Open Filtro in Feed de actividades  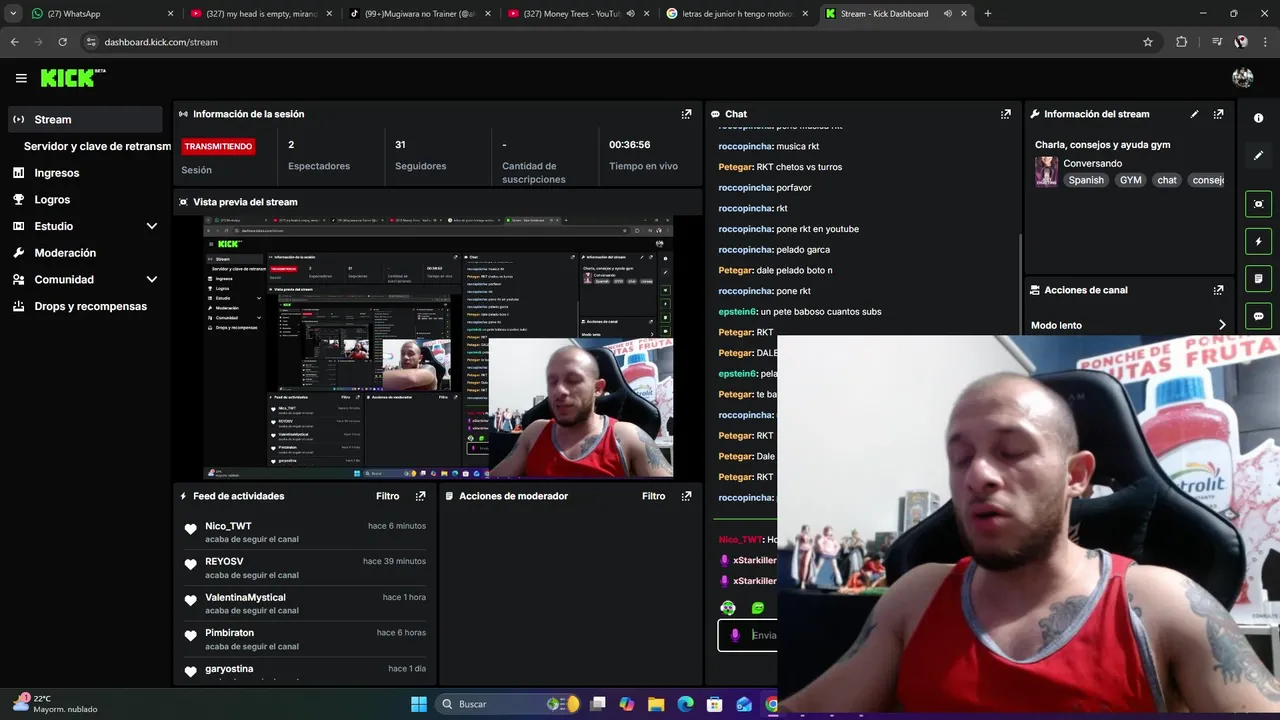[x=388, y=496]
